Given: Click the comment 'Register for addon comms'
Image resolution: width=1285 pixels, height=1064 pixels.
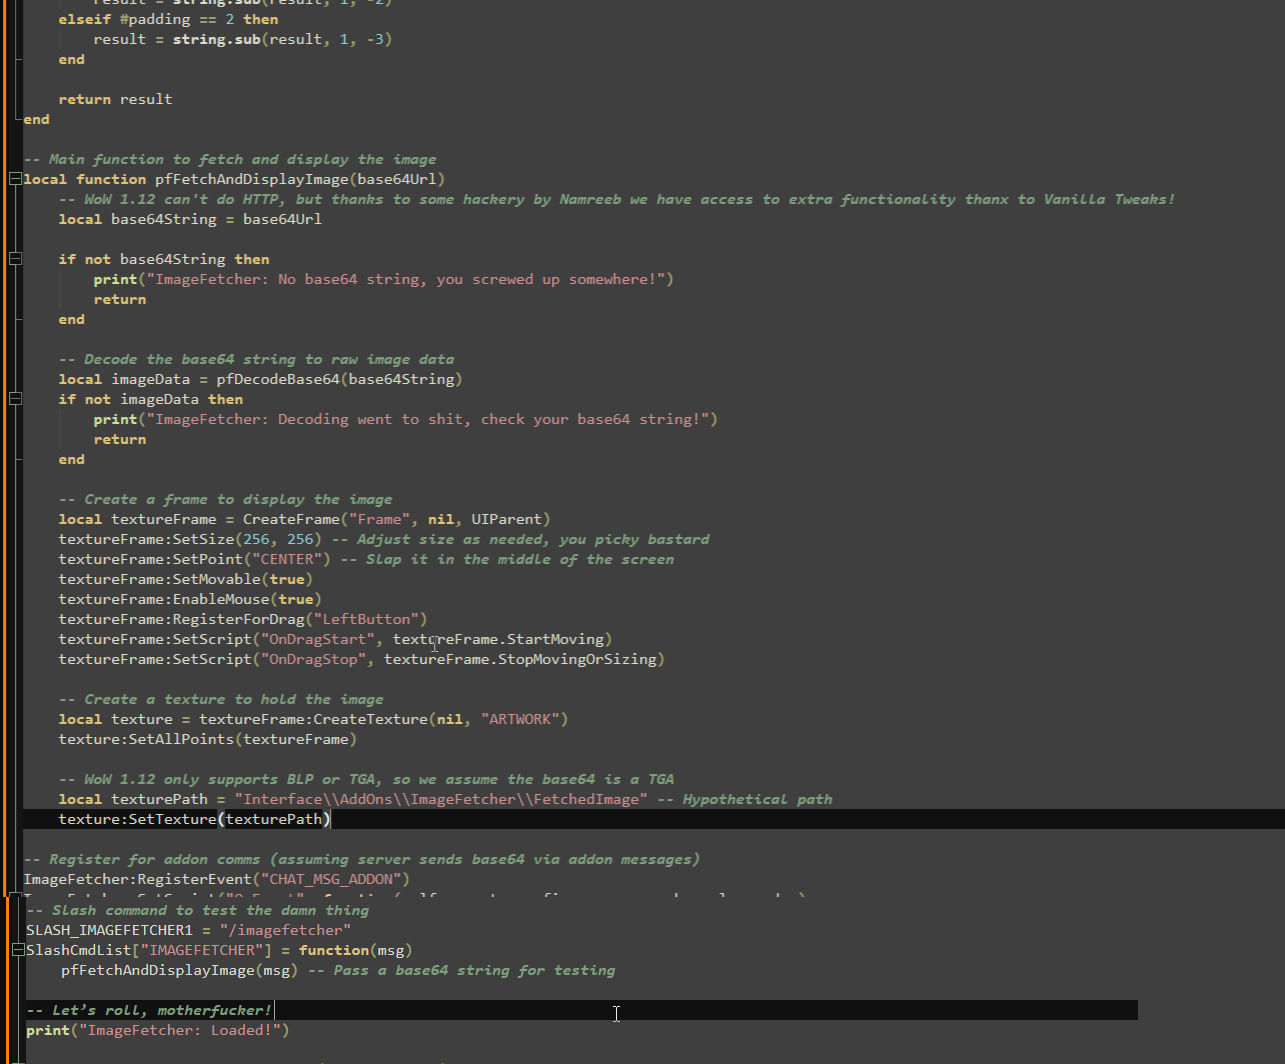Looking at the screenshot, I should pos(362,859).
